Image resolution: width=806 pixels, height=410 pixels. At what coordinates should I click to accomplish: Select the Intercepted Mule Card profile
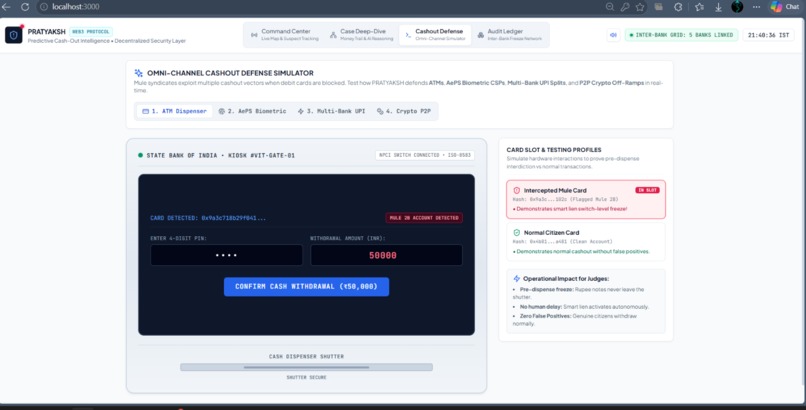tap(585, 199)
